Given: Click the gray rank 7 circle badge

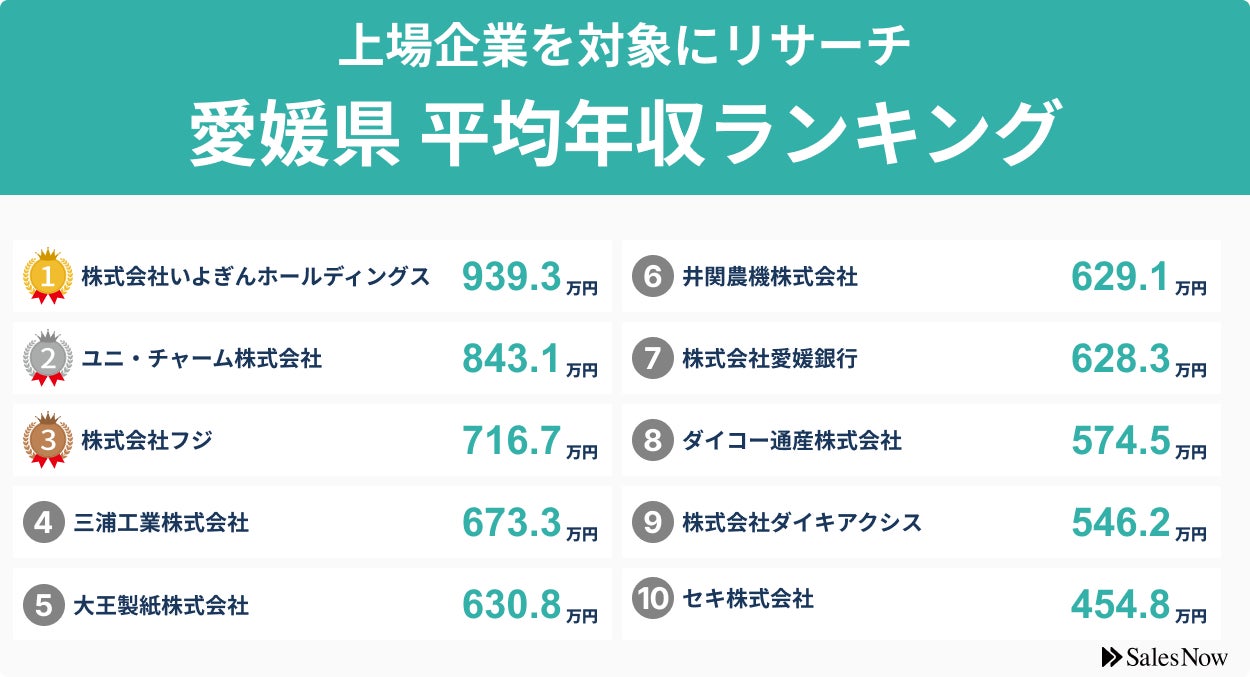Looking at the screenshot, I should click(652, 359).
